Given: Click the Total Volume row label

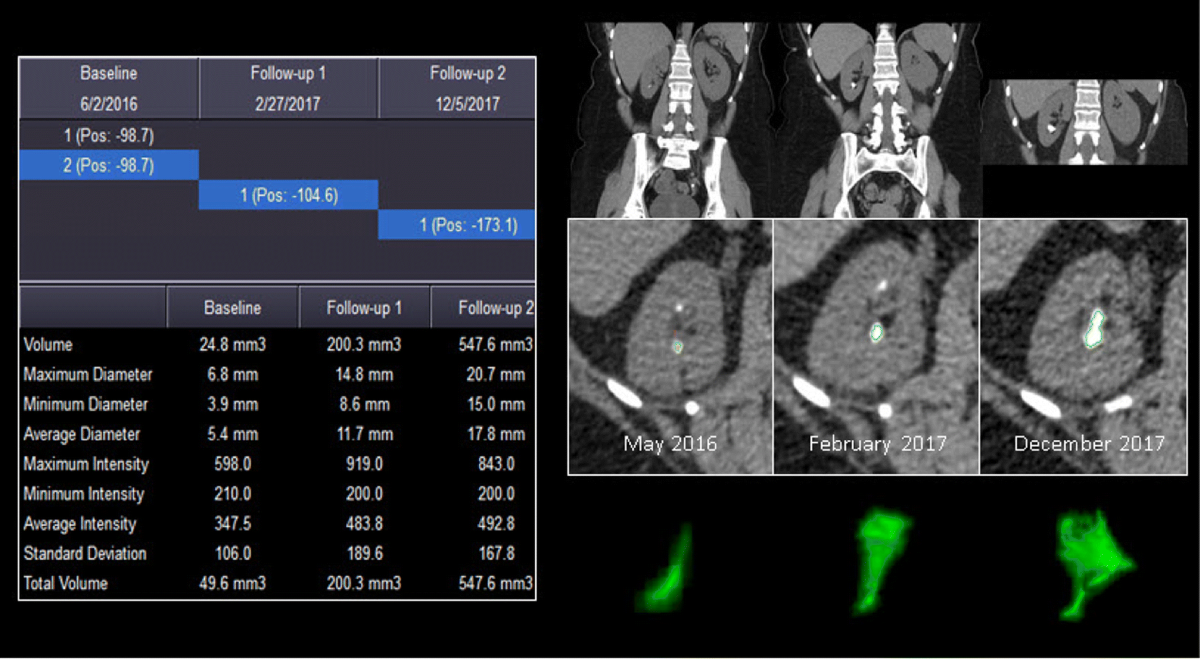Looking at the screenshot, I should (64, 583).
